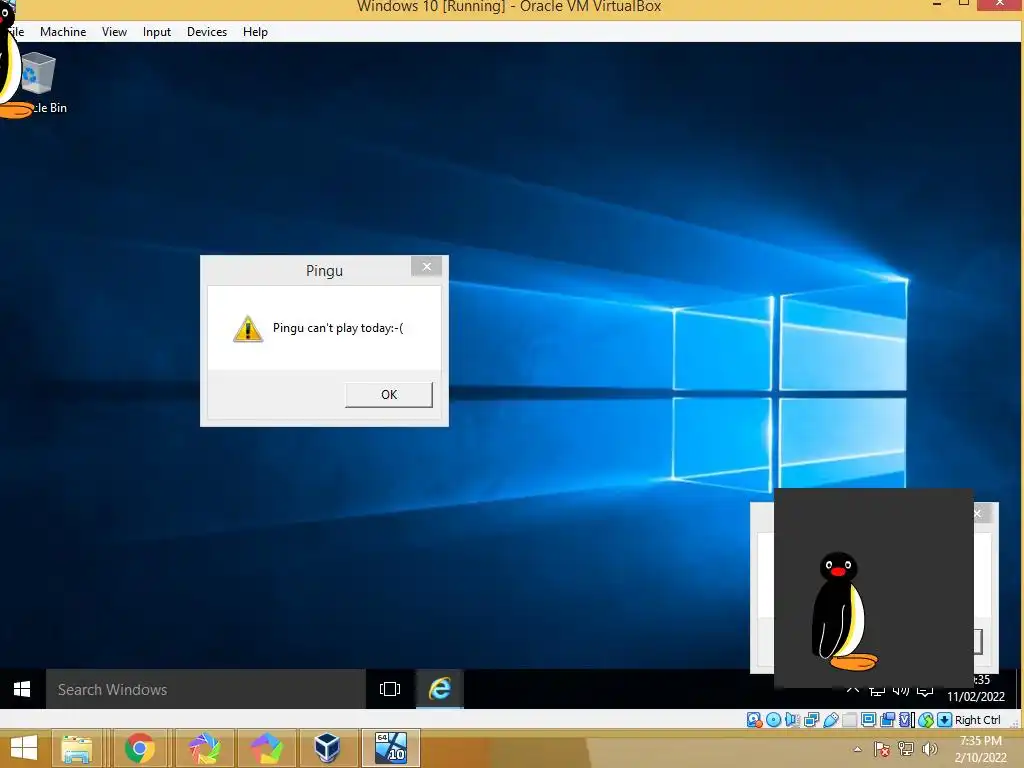This screenshot has height=768, width=1024.
Task: Open guest volume tray icon
Action: pos(901,691)
